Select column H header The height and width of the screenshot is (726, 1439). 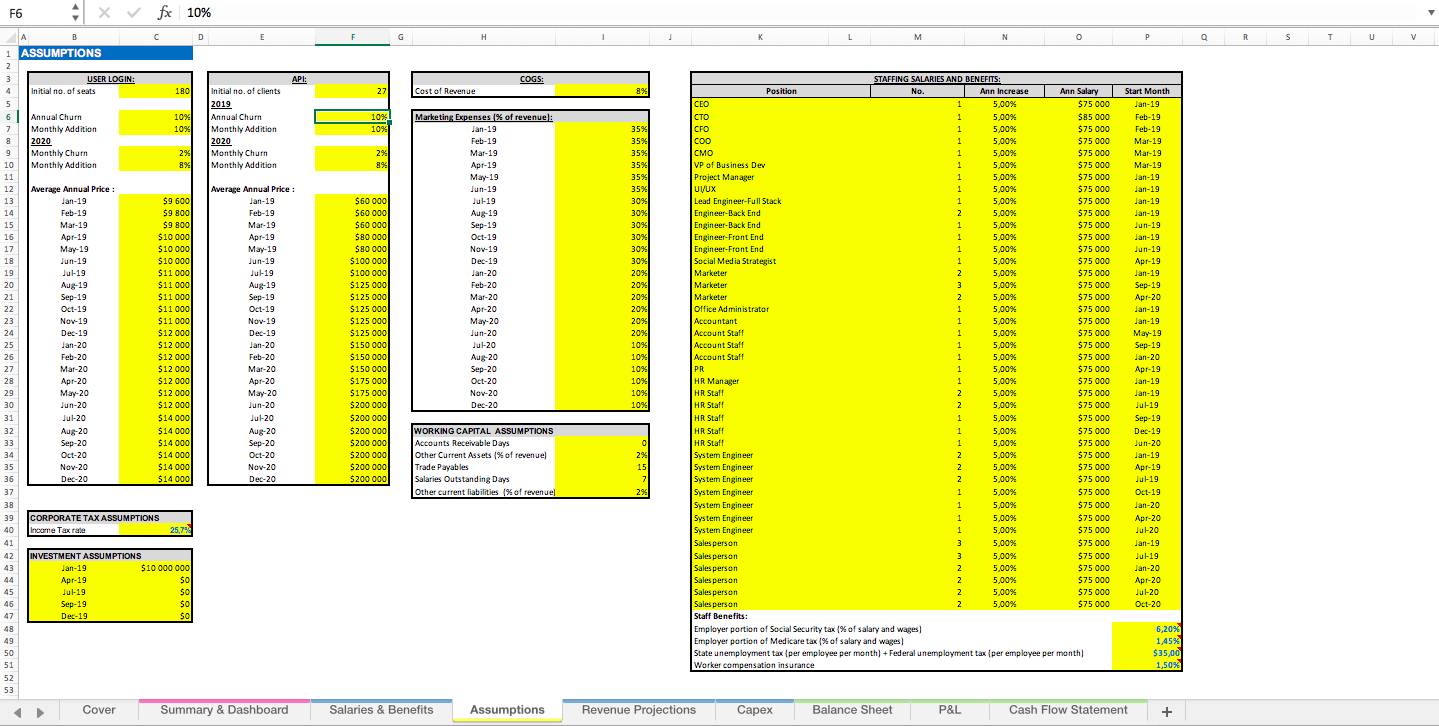(483, 38)
